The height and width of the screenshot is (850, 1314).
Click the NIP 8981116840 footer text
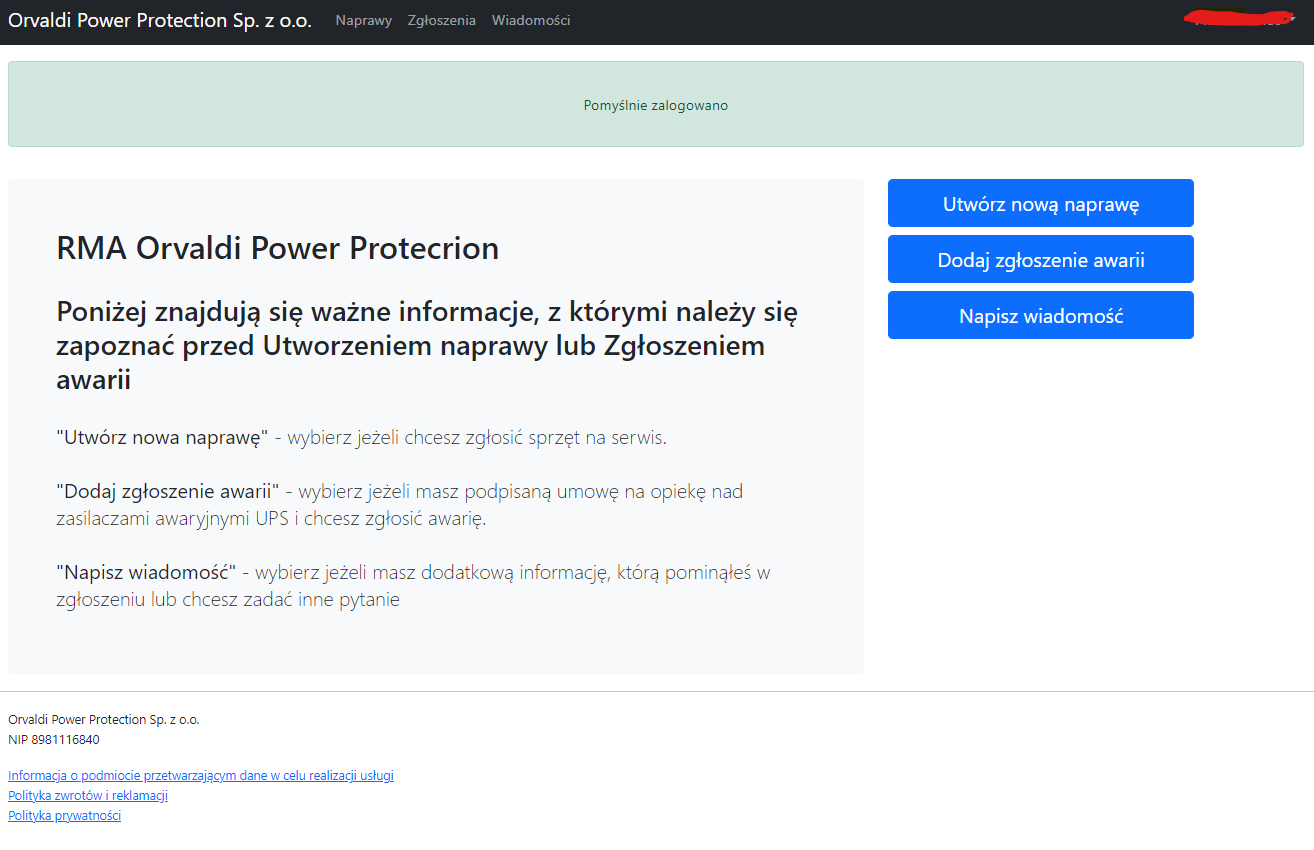pyautogui.click(x=54, y=740)
